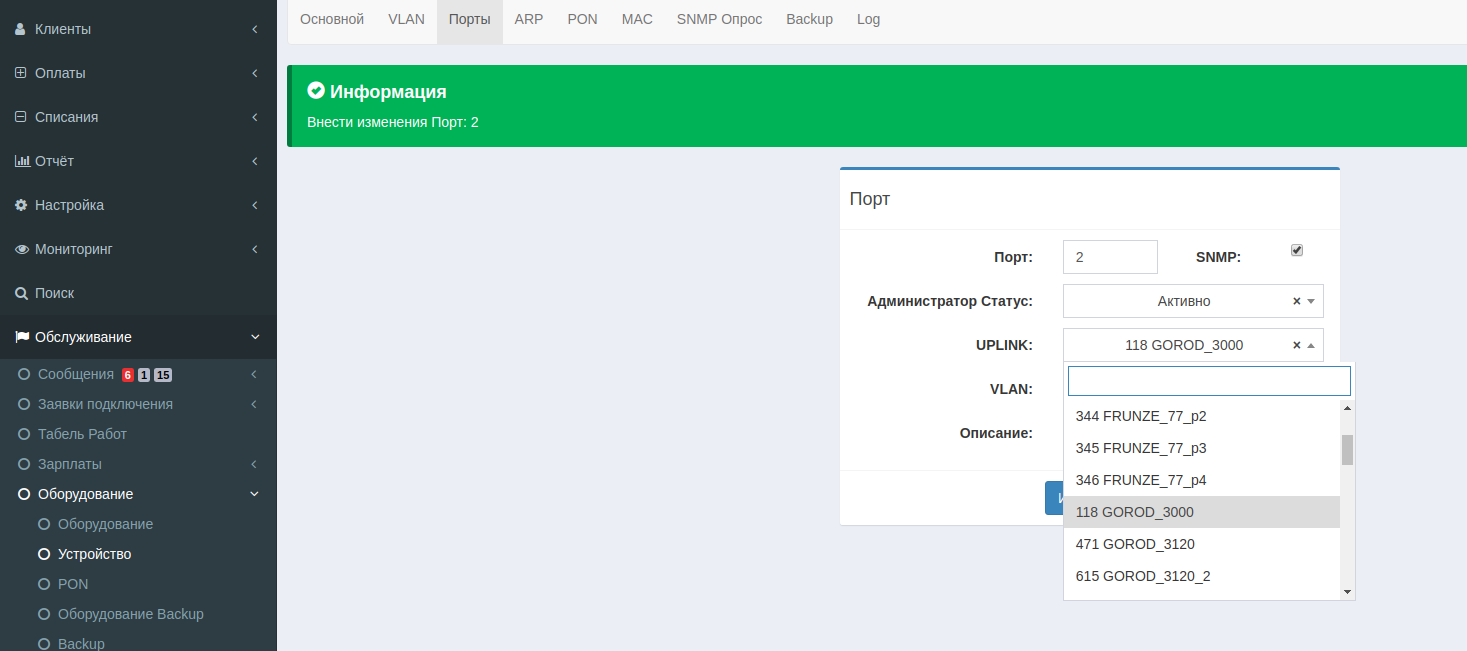
Task: Click the Отчёт bar chart icon
Action: pyautogui.click(x=22, y=161)
